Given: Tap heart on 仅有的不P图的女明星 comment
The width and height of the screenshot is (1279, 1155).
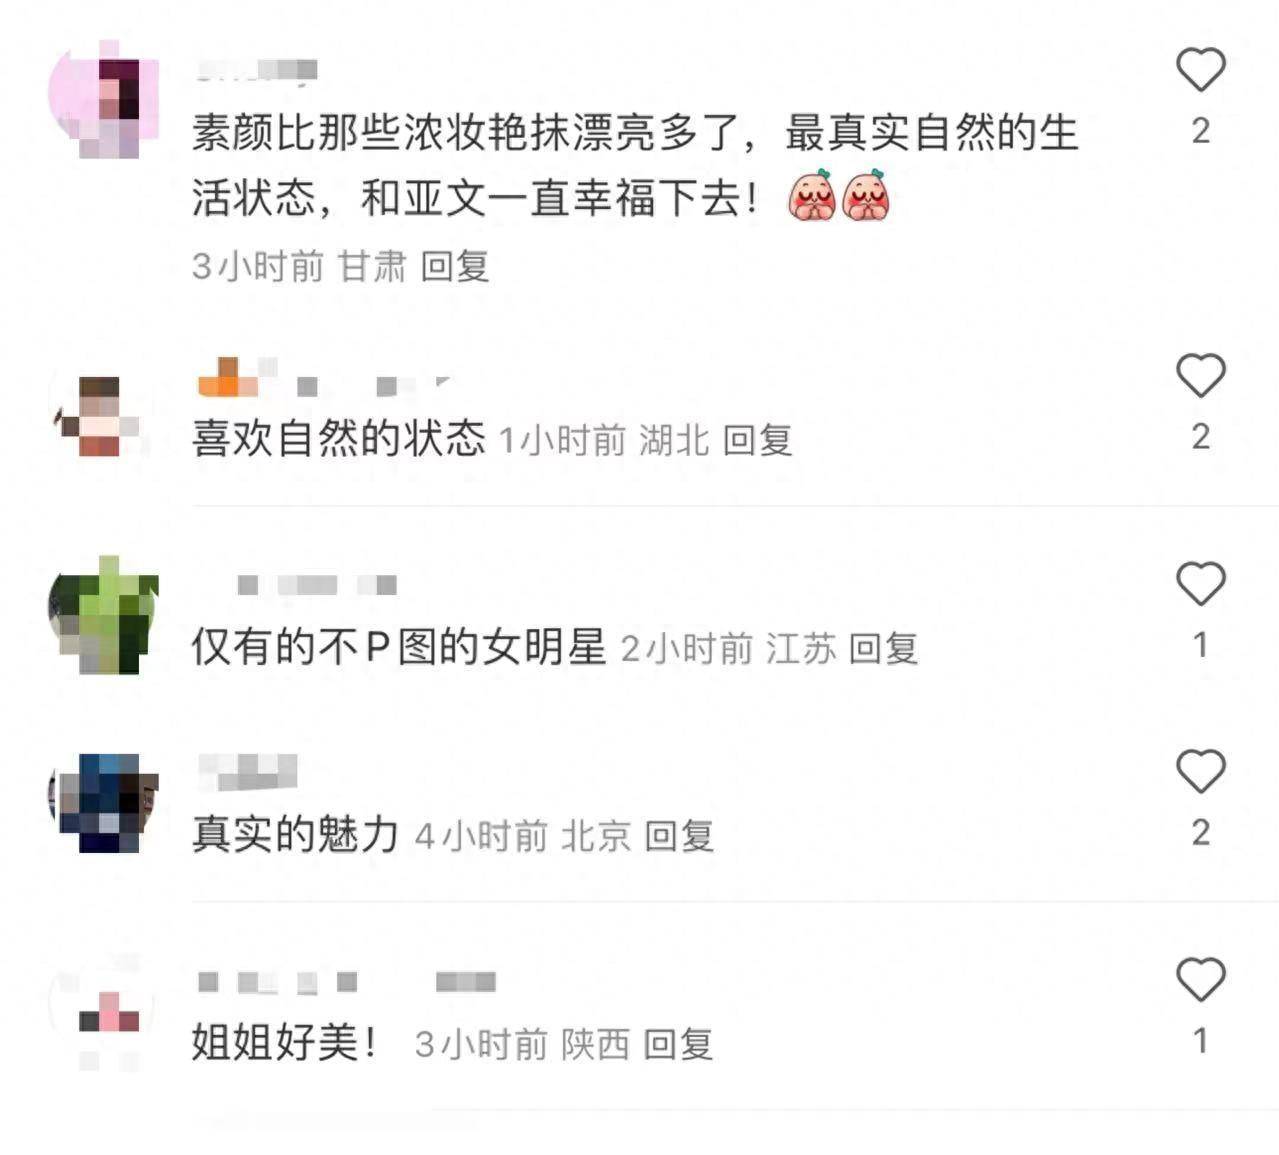Looking at the screenshot, I should click(1200, 584).
